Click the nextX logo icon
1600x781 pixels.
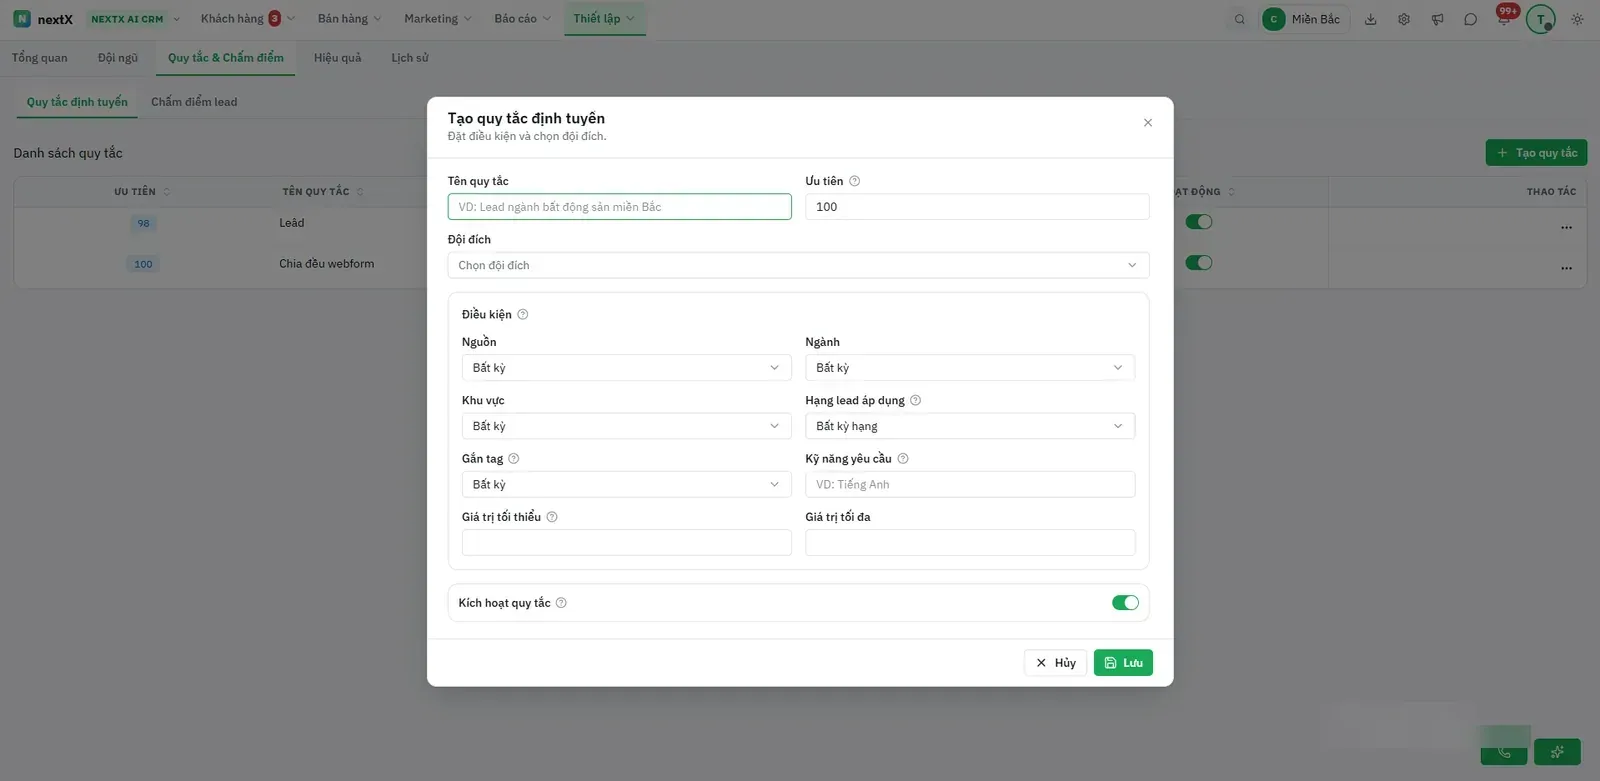coord(22,19)
